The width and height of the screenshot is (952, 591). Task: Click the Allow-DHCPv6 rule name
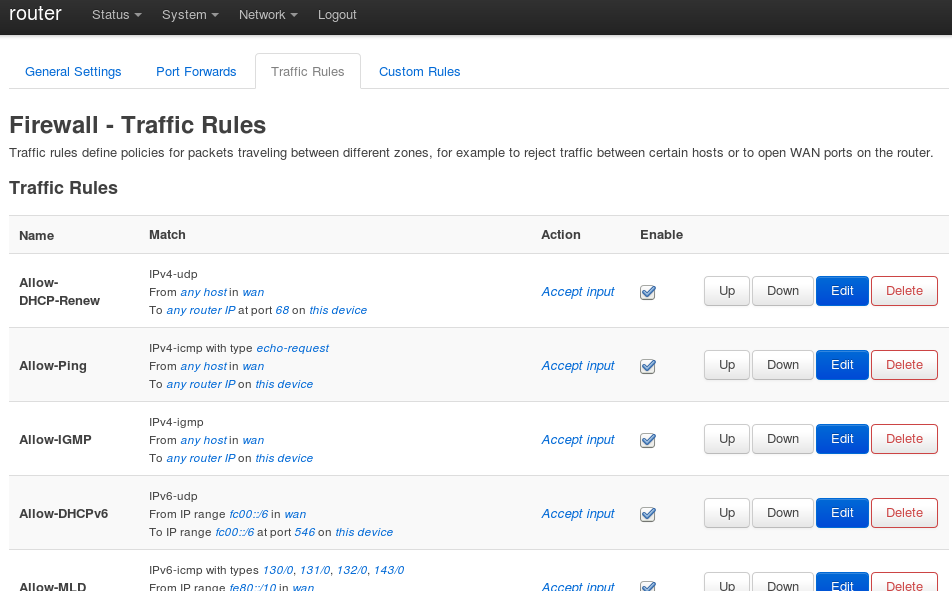coord(64,514)
